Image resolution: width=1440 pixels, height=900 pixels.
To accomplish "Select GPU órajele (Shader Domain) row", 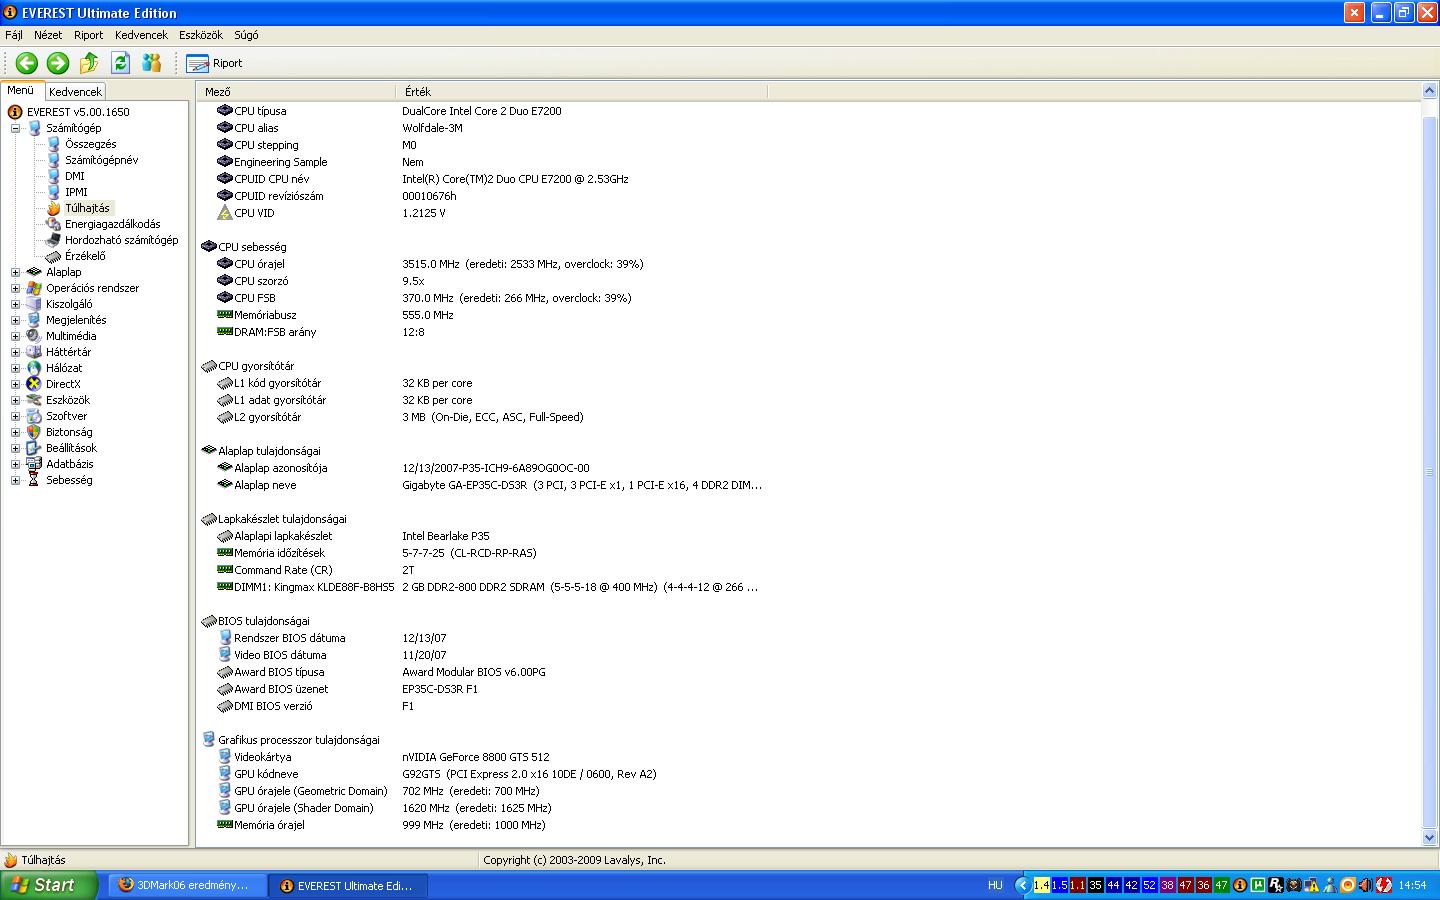I will [482, 808].
